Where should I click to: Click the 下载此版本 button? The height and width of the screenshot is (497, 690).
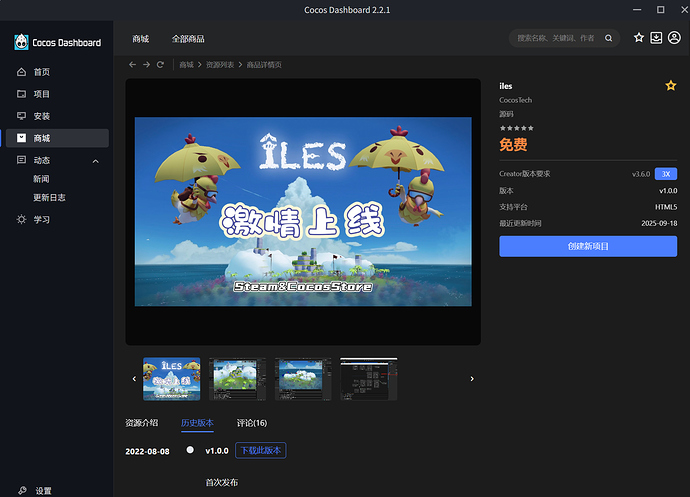pyautogui.click(x=261, y=450)
